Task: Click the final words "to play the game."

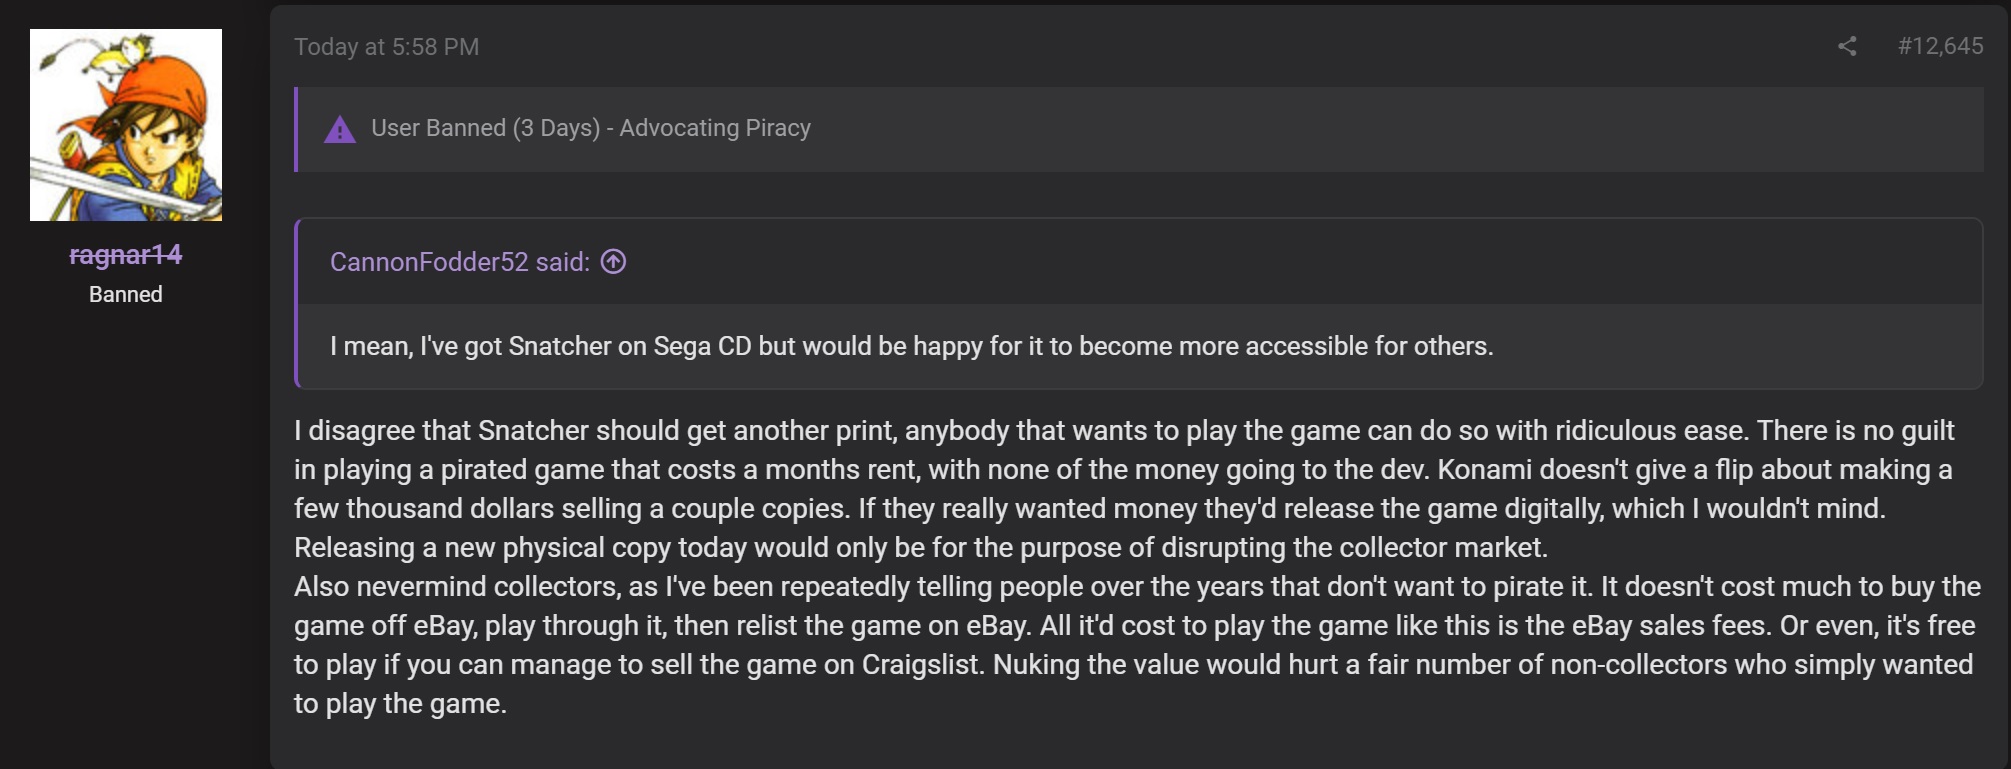Action: [x=400, y=704]
